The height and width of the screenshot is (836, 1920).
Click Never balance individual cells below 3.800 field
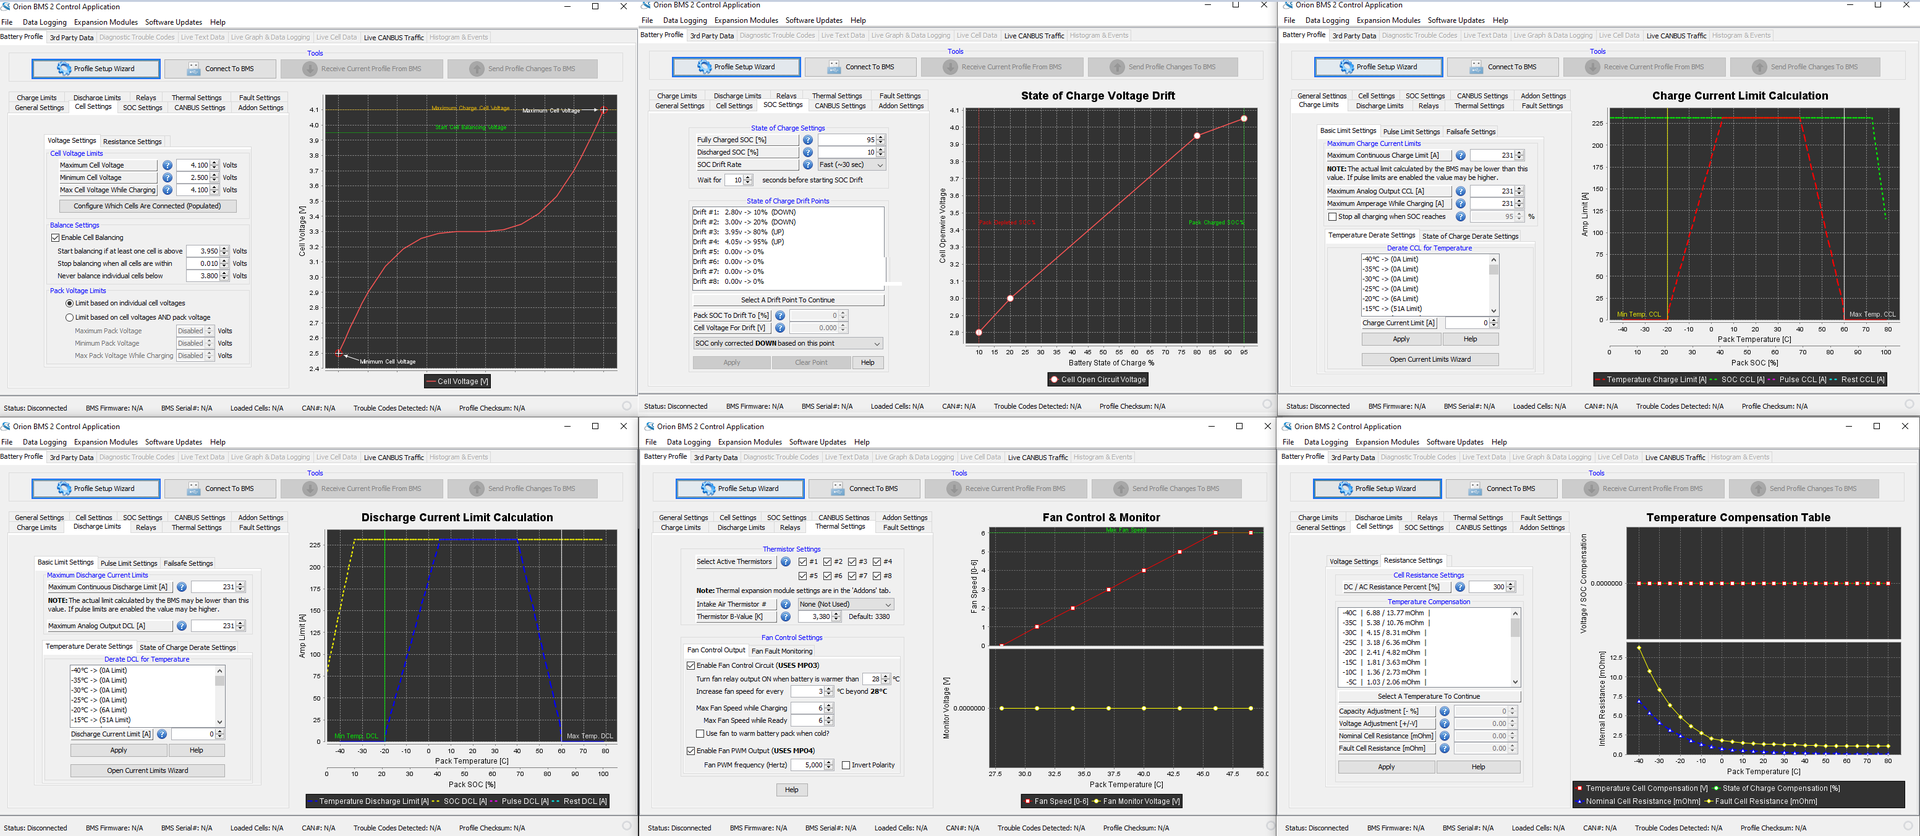(x=203, y=276)
